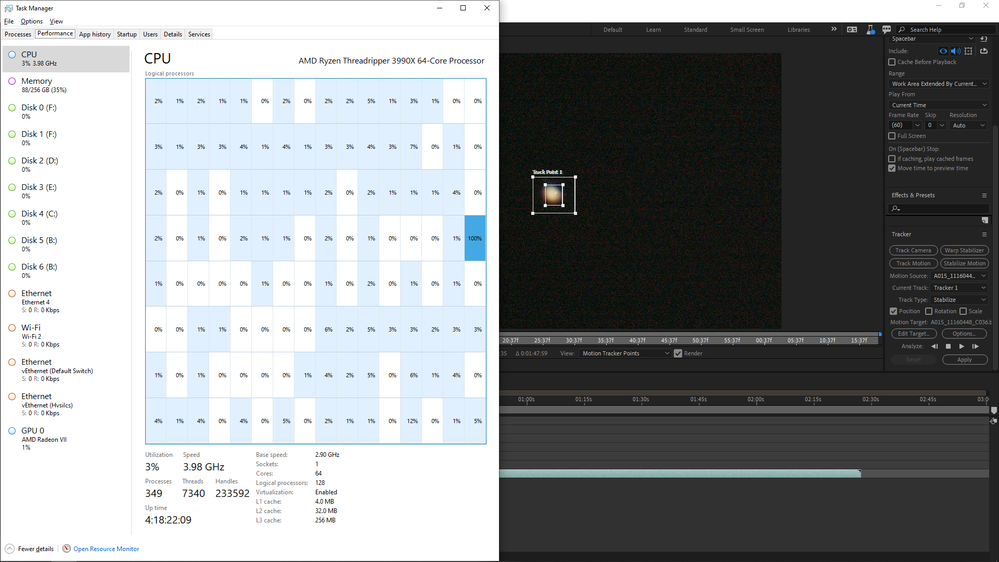The height and width of the screenshot is (562, 999).
Task: Open Play From Current Time dropdown
Action: tap(938, 105)
